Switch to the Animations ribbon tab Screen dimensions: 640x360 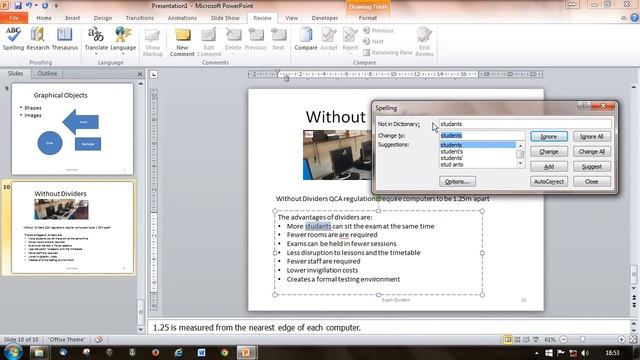(x=182, y=18)
